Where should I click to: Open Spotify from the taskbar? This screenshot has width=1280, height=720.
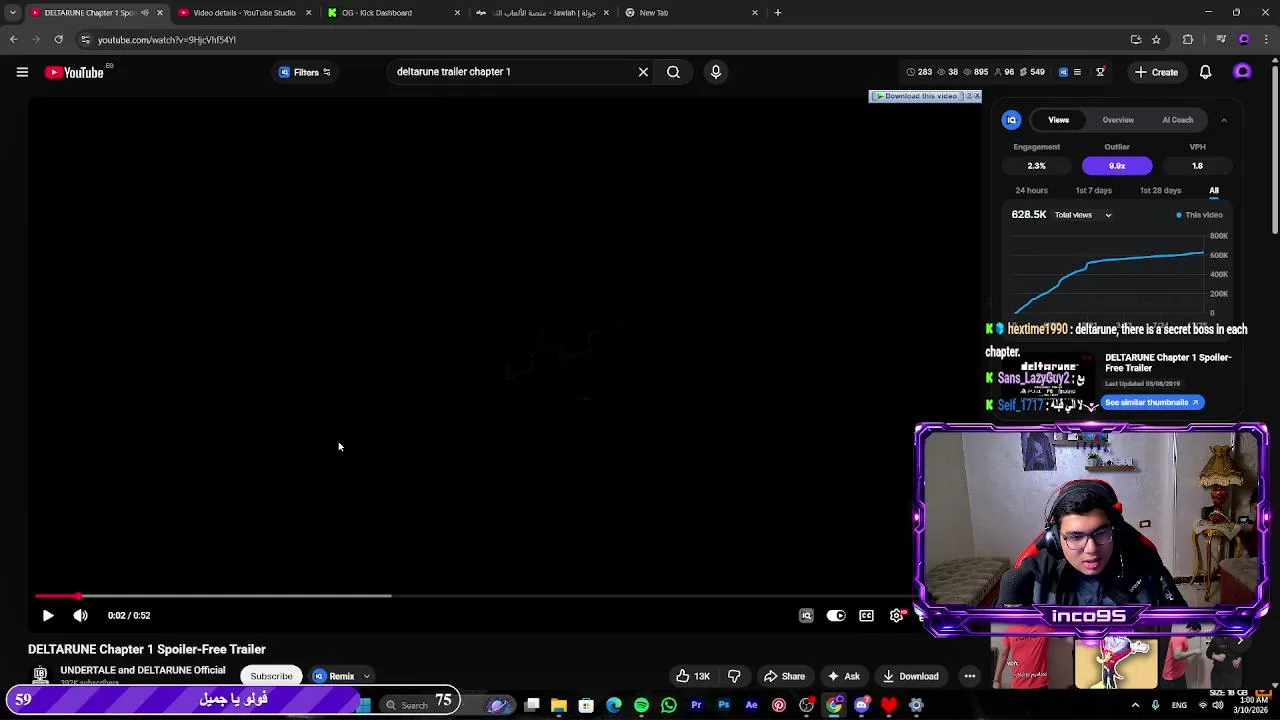coord(641,706)
